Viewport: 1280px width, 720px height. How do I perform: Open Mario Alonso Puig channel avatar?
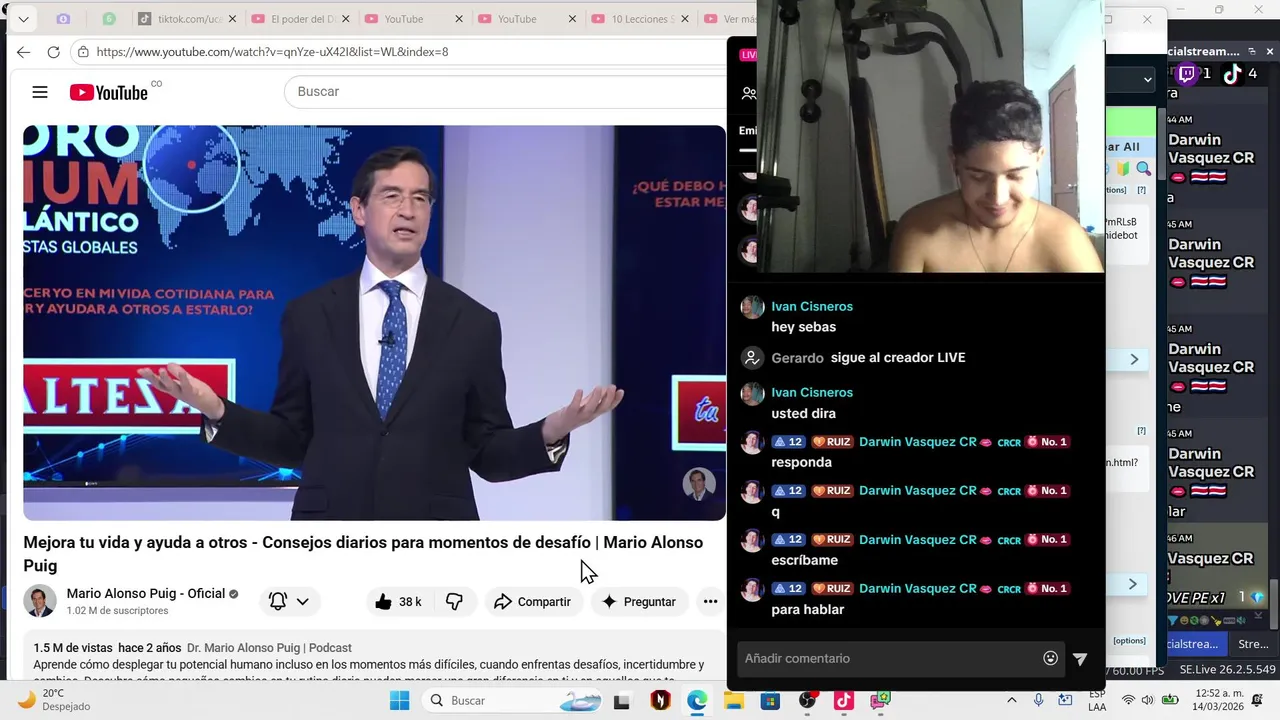(x=40, y=601)
